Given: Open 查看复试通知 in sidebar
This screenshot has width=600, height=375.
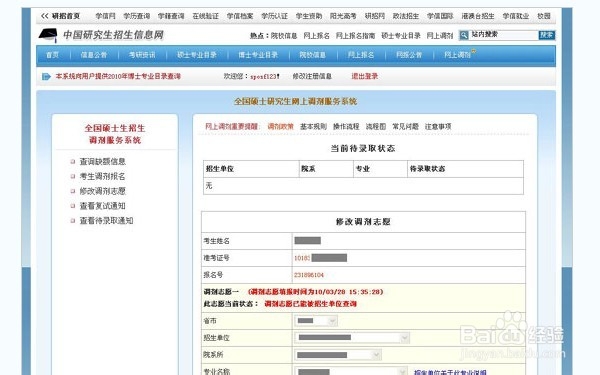Looking at the screenshot, I should 103,206.
